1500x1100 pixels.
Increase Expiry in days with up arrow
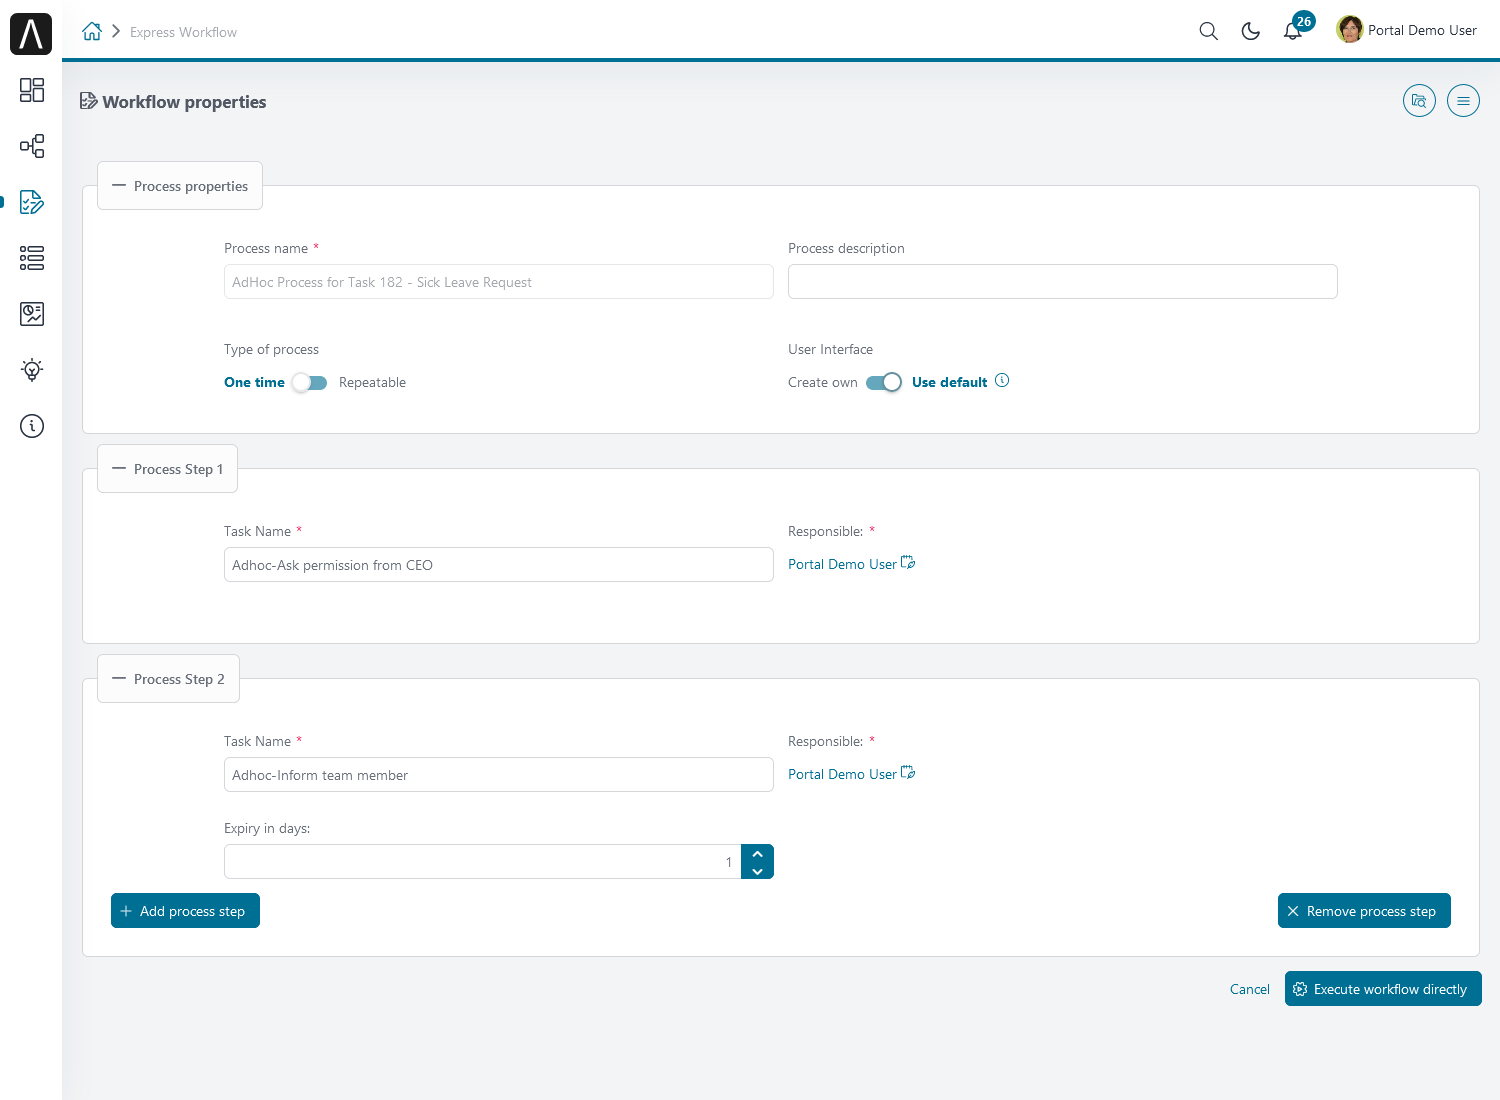point(757,854)
